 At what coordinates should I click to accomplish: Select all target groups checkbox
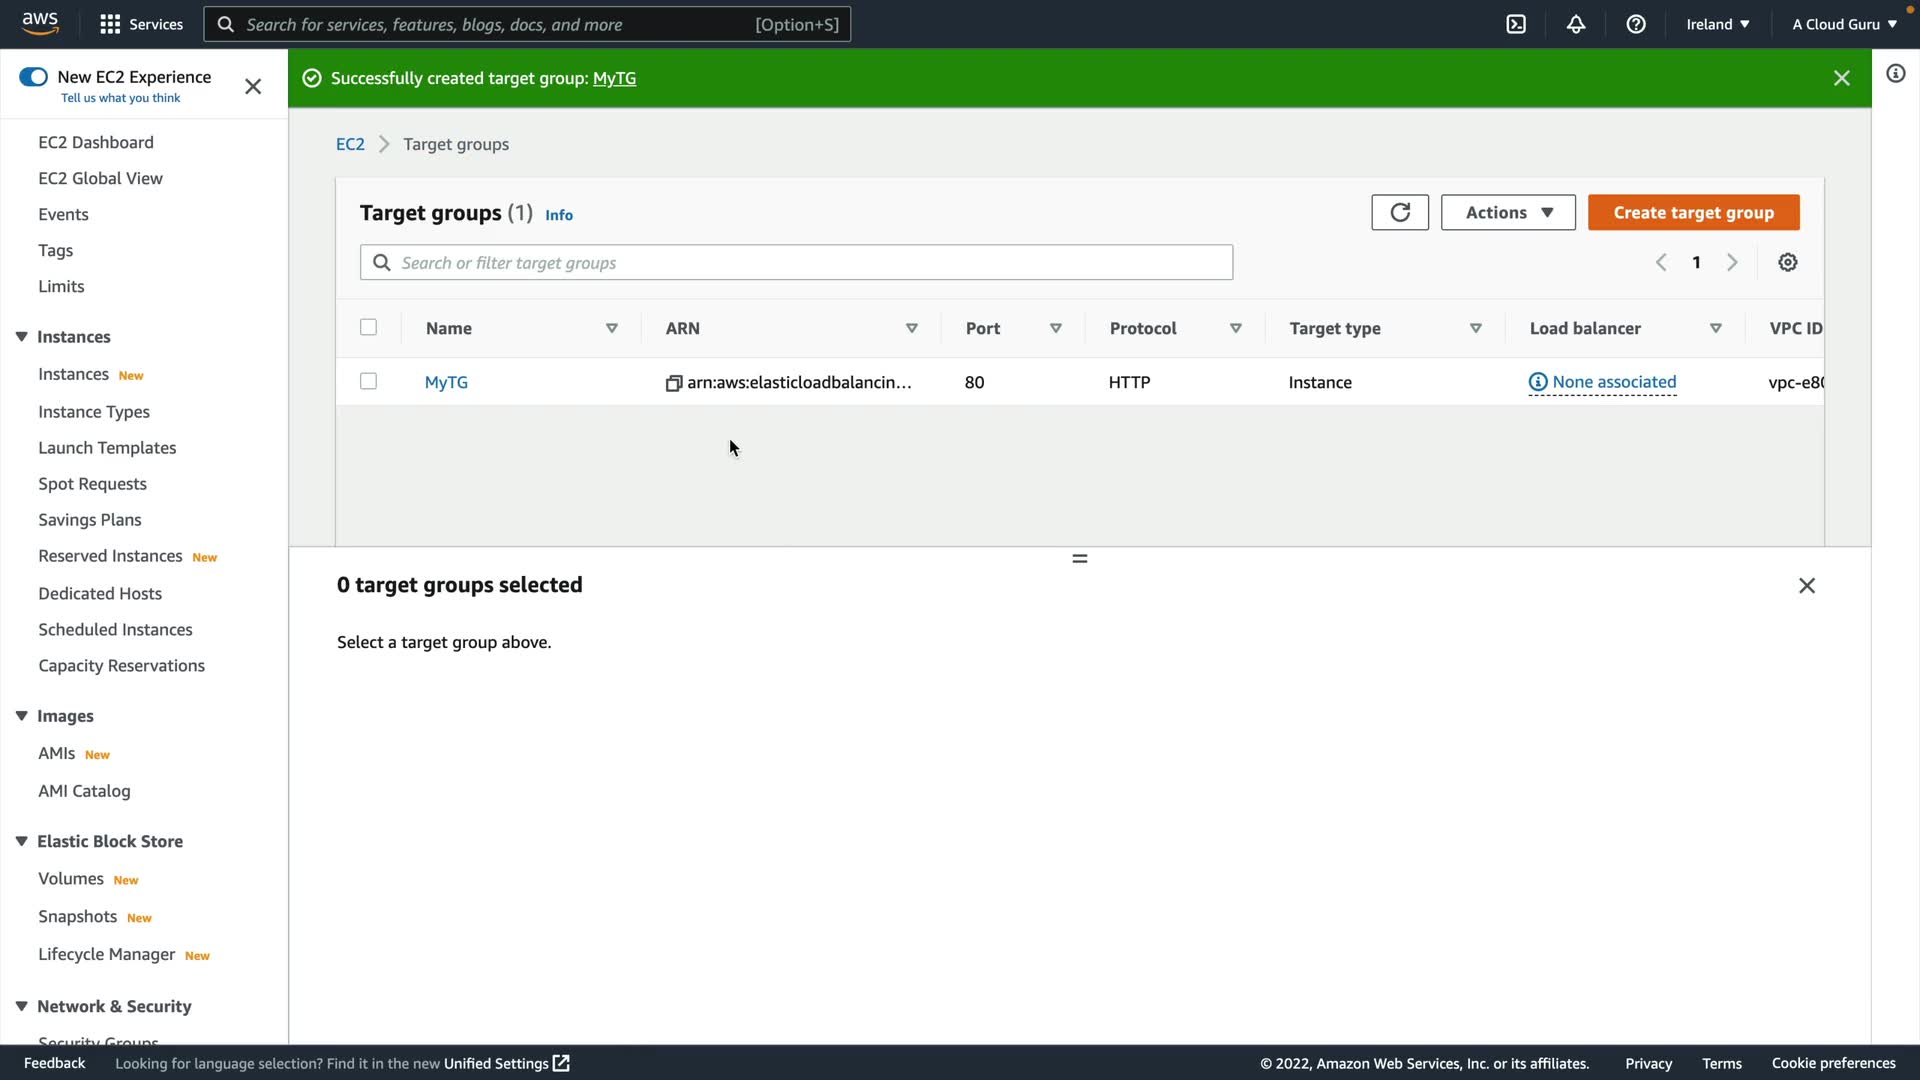pos(368,327)
